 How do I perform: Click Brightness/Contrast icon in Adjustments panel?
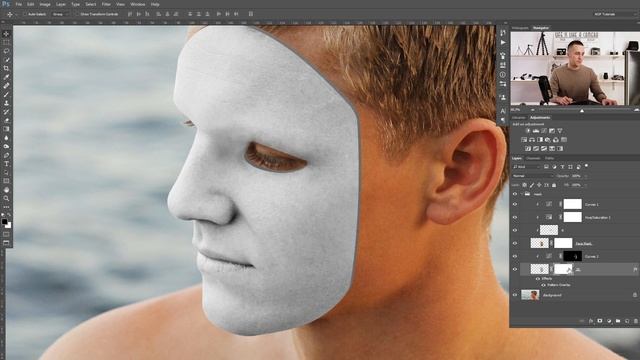528,131
